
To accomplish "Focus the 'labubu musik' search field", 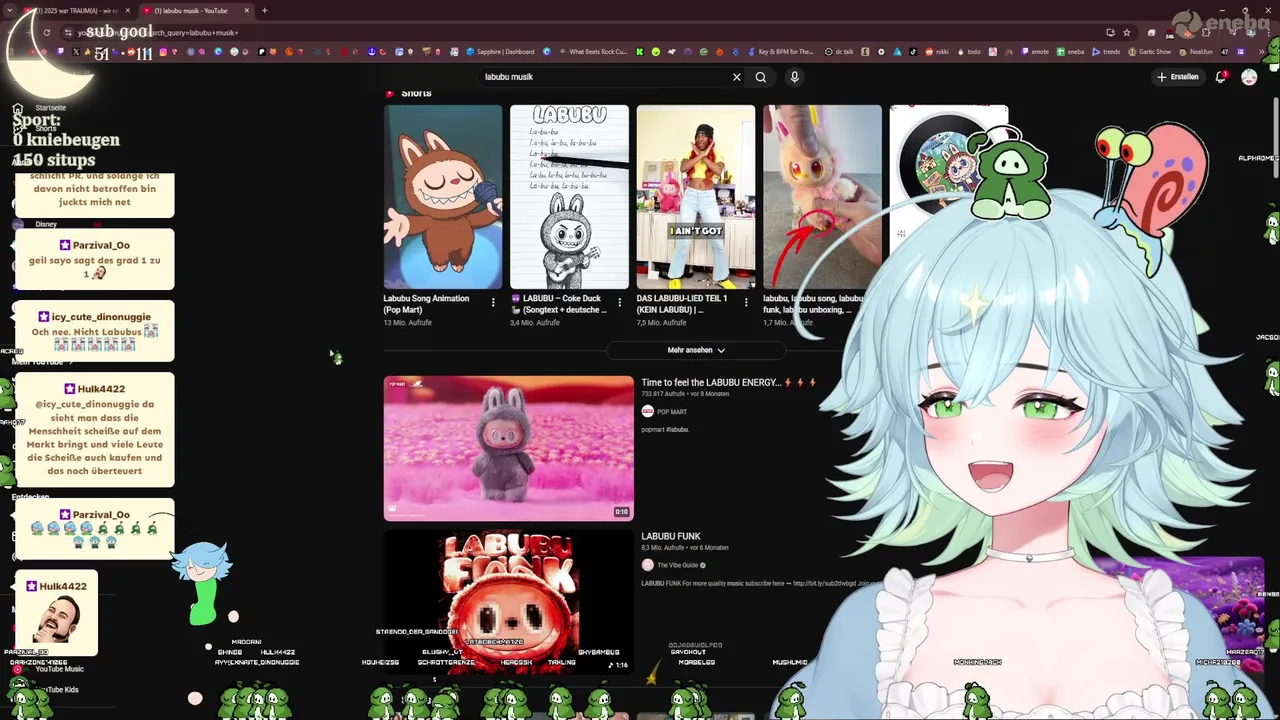I will [604, 77].
